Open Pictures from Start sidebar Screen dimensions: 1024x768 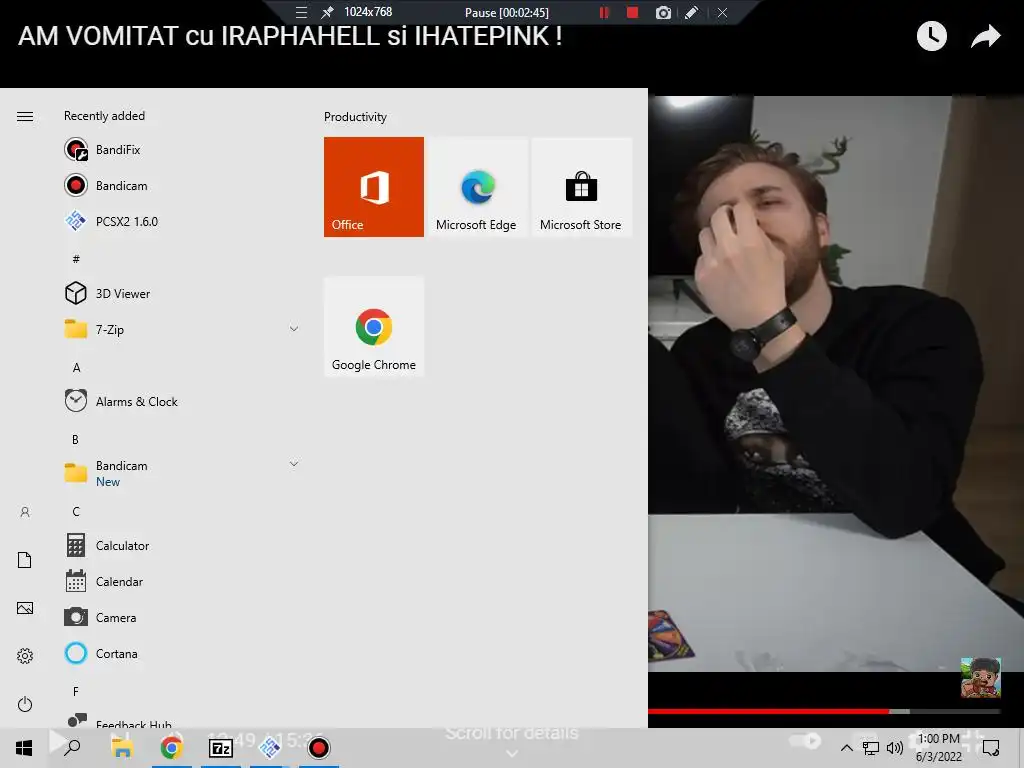point(25,608)
